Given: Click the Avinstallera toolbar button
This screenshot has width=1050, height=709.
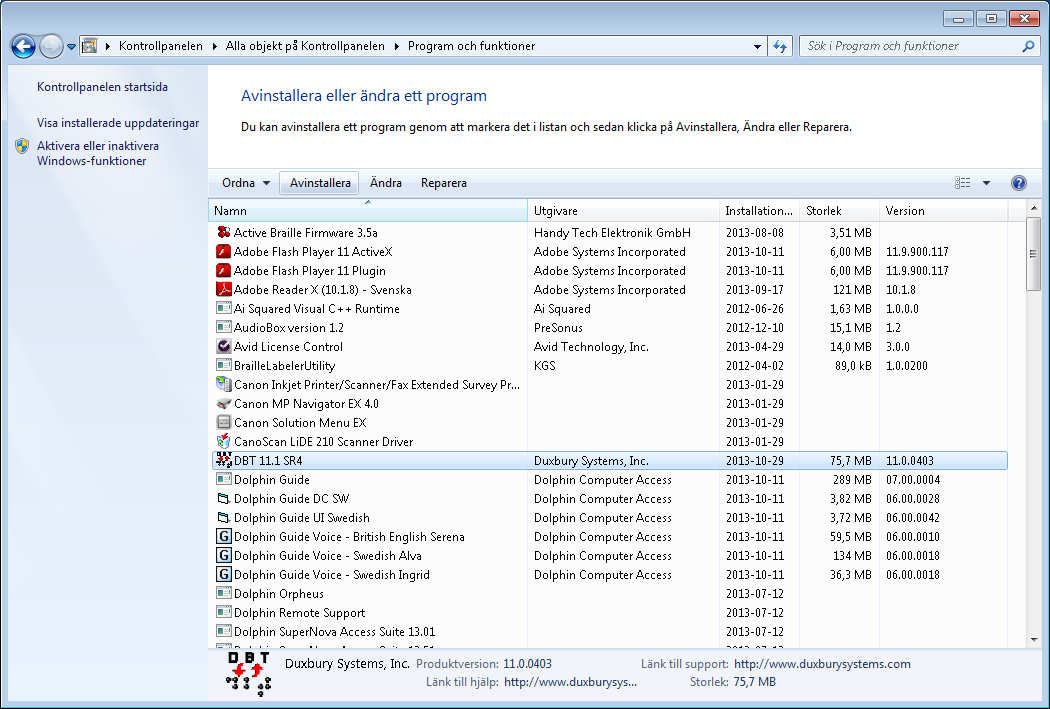Looking at the screenshot, I should click(x=319, y=183).
